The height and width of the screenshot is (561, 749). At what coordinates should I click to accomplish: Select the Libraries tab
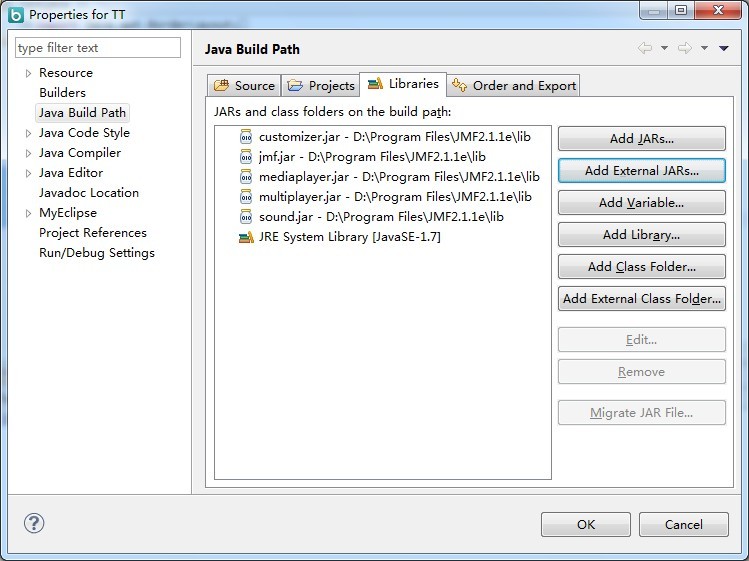(403, 84)
